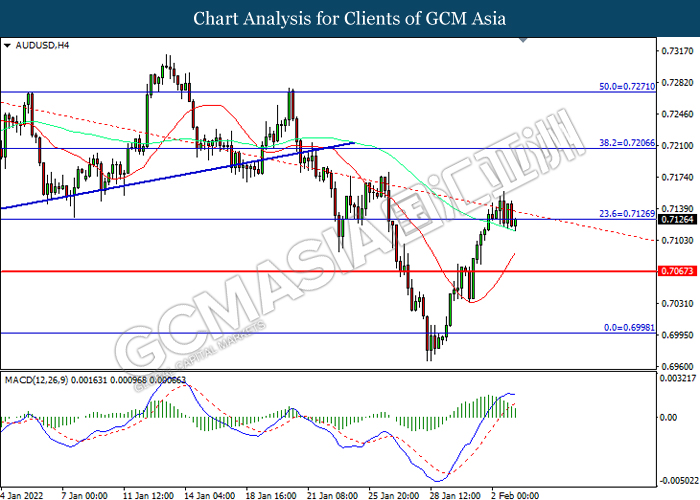The height and width of the screenshot is (500, 700).
Task: Click the 0.70310 price axis value
Action: (x=677, y=304)
